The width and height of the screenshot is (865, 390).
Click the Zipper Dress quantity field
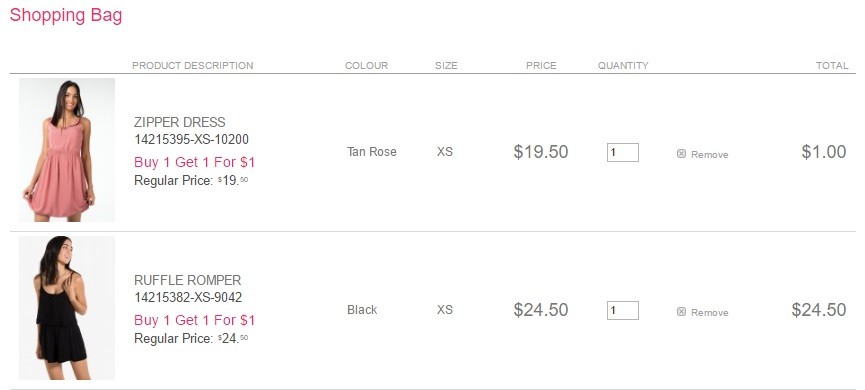[x=623, y=152]
